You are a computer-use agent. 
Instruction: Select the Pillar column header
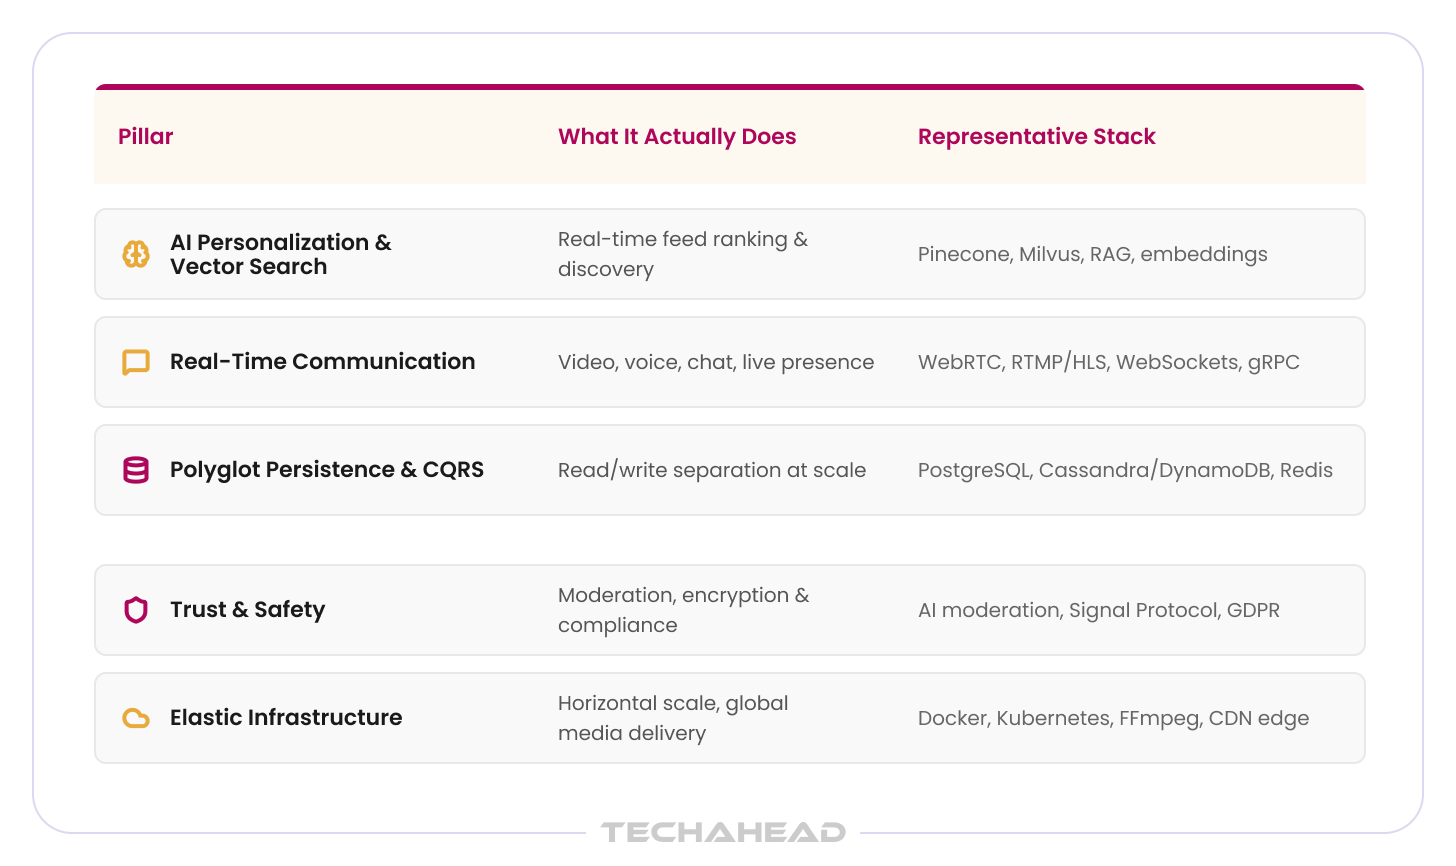[x=146, y=137]
